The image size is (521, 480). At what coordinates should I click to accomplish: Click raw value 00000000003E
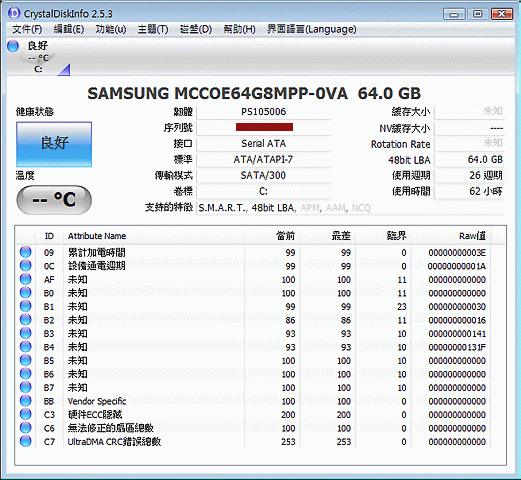pos(457,253)
